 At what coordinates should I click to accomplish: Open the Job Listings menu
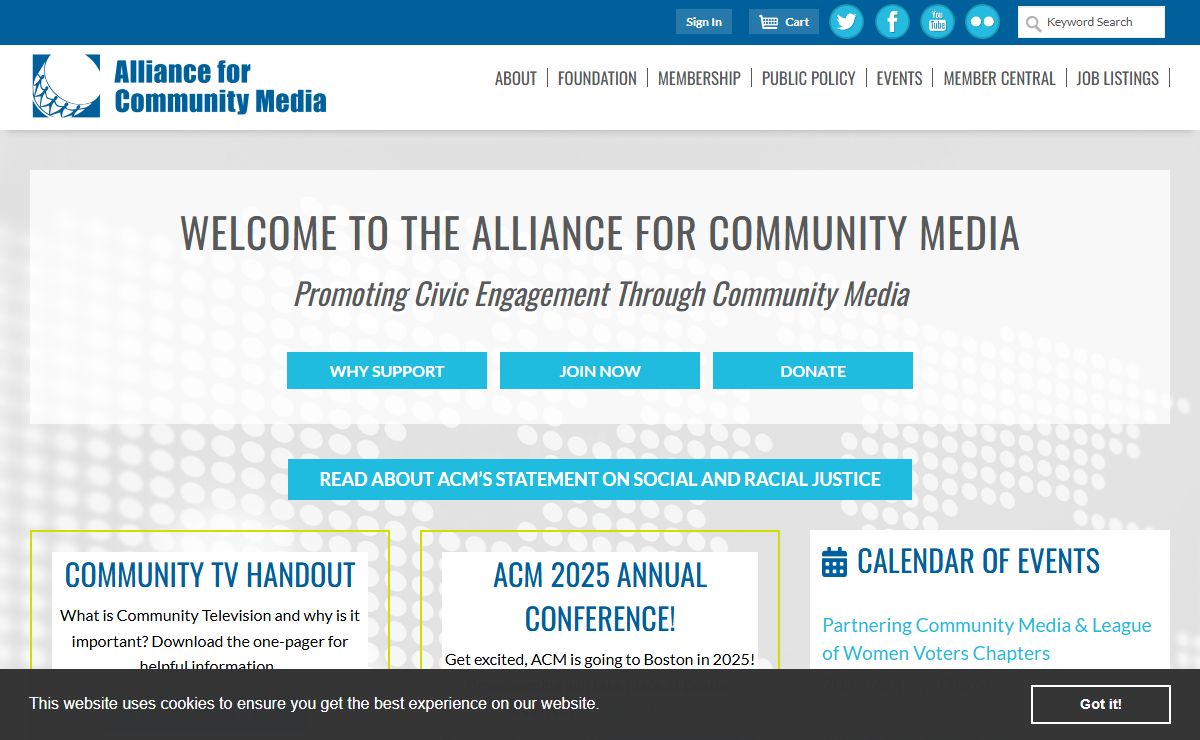(x=1117, y=78)
